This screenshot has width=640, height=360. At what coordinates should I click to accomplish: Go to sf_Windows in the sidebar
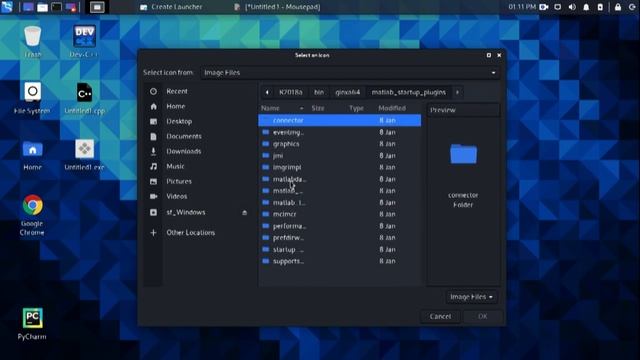click(186, 212)
